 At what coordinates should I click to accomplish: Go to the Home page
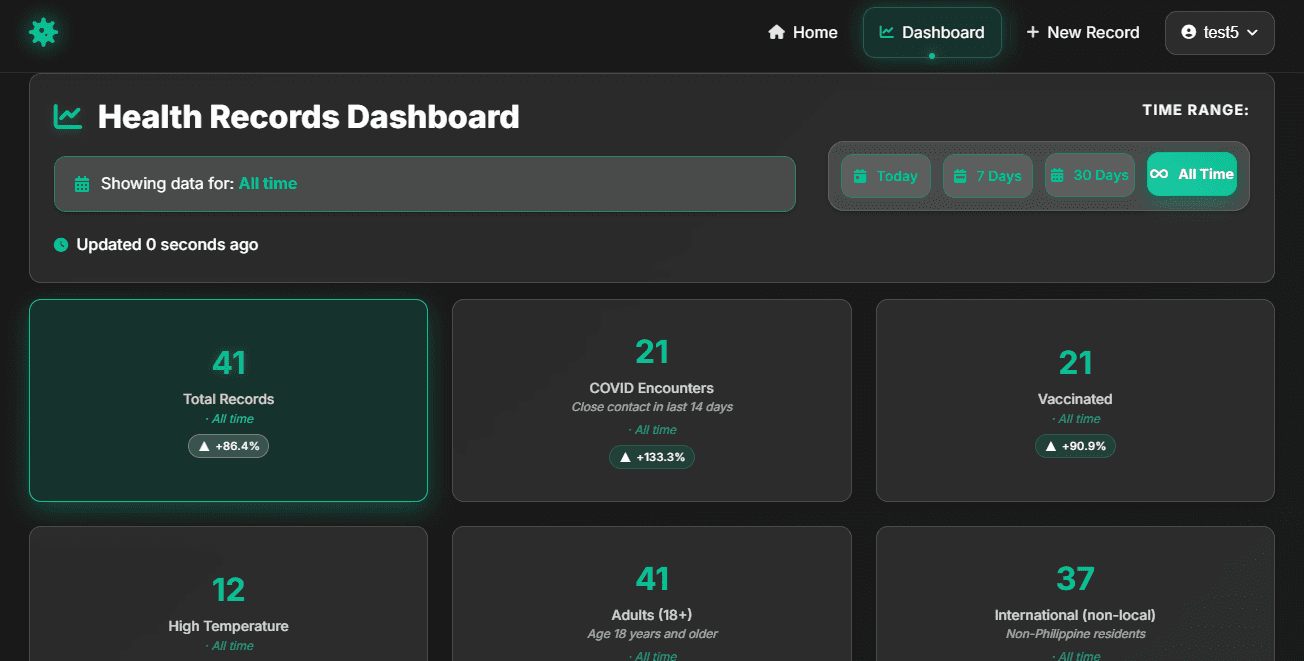[x=803, y=32]
